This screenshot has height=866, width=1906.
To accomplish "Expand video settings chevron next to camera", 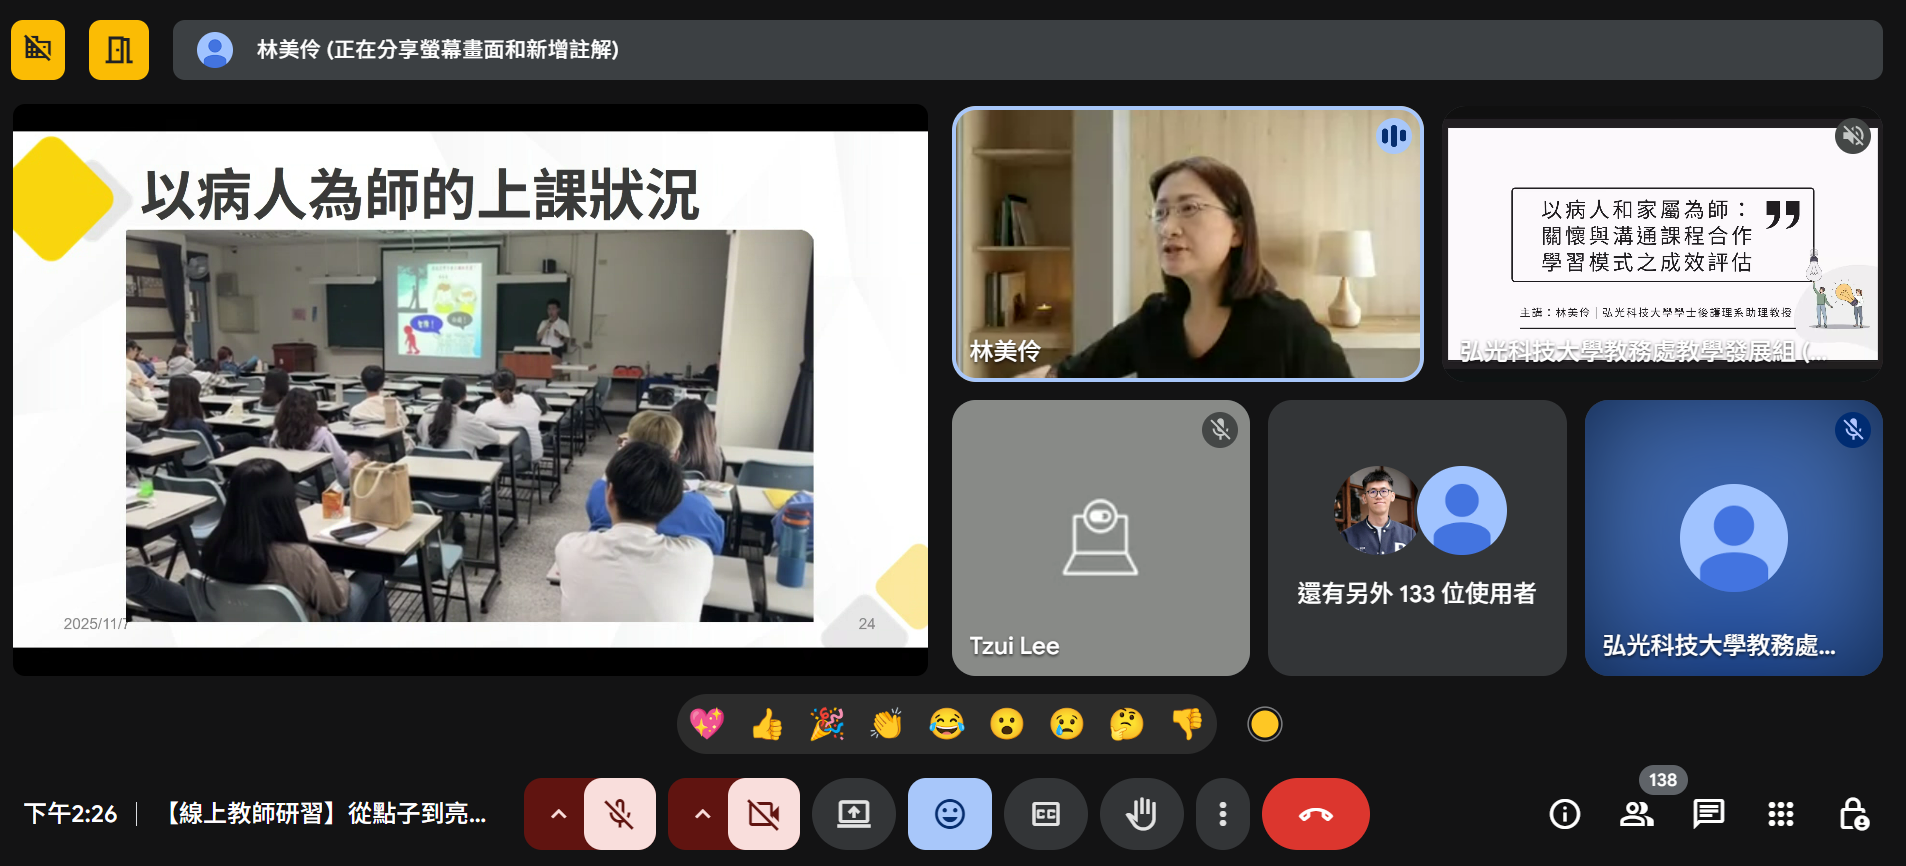I will click(x=702, y=814).
